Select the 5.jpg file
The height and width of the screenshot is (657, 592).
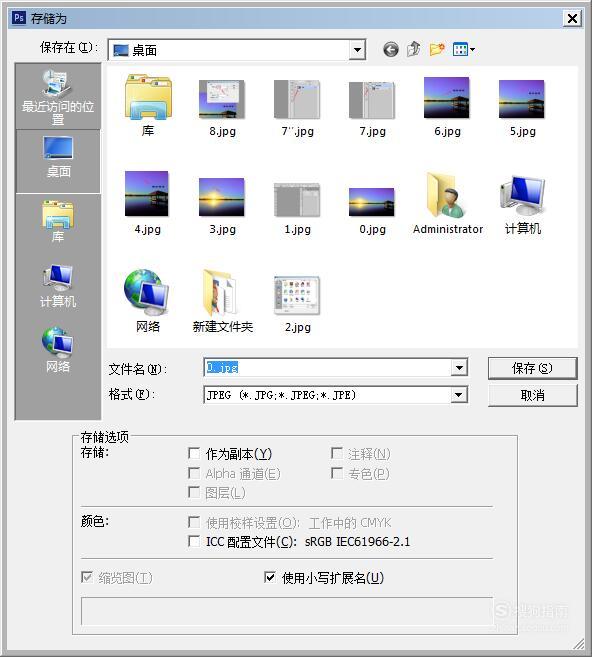tap(522, 108)
